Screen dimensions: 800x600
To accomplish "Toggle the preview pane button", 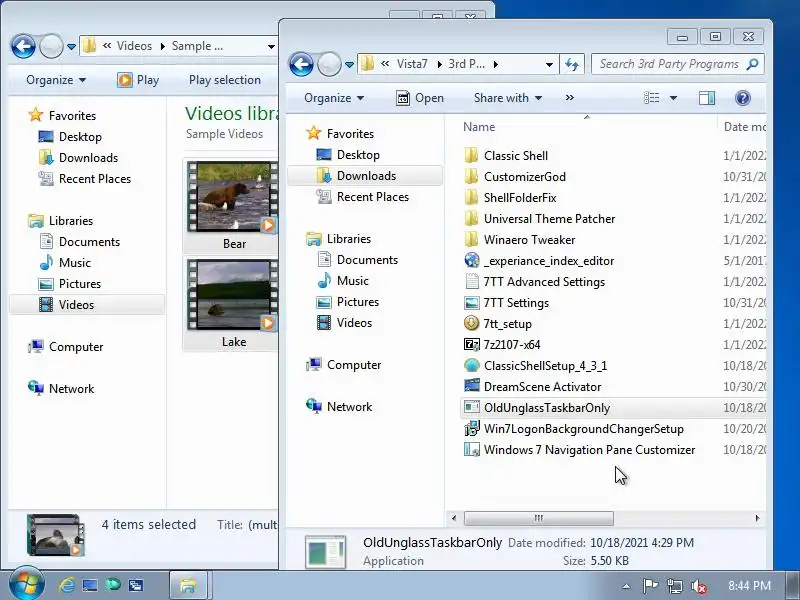I will click(x=707, y=97).
